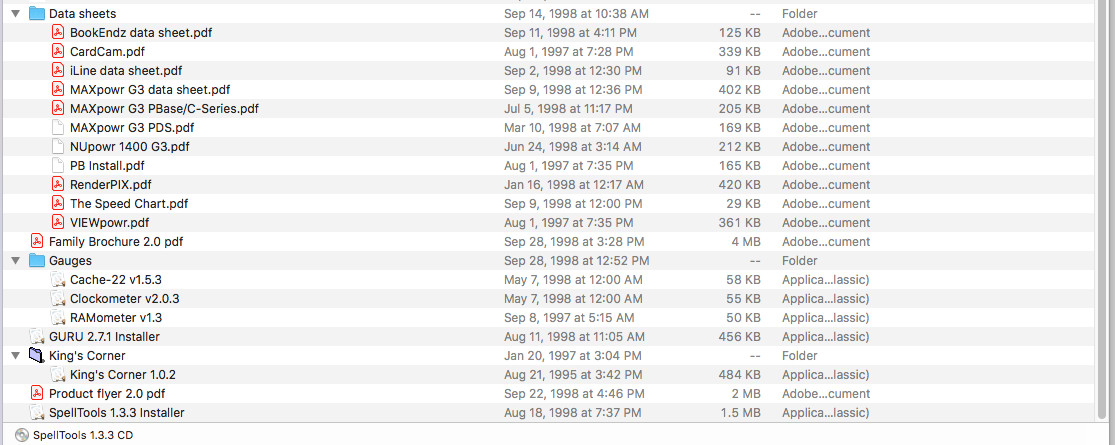Image resolution: width=1115 pixels, height=445 pixels.
Task: Click the Gauges blue folder icon
Action: point(37,260)
